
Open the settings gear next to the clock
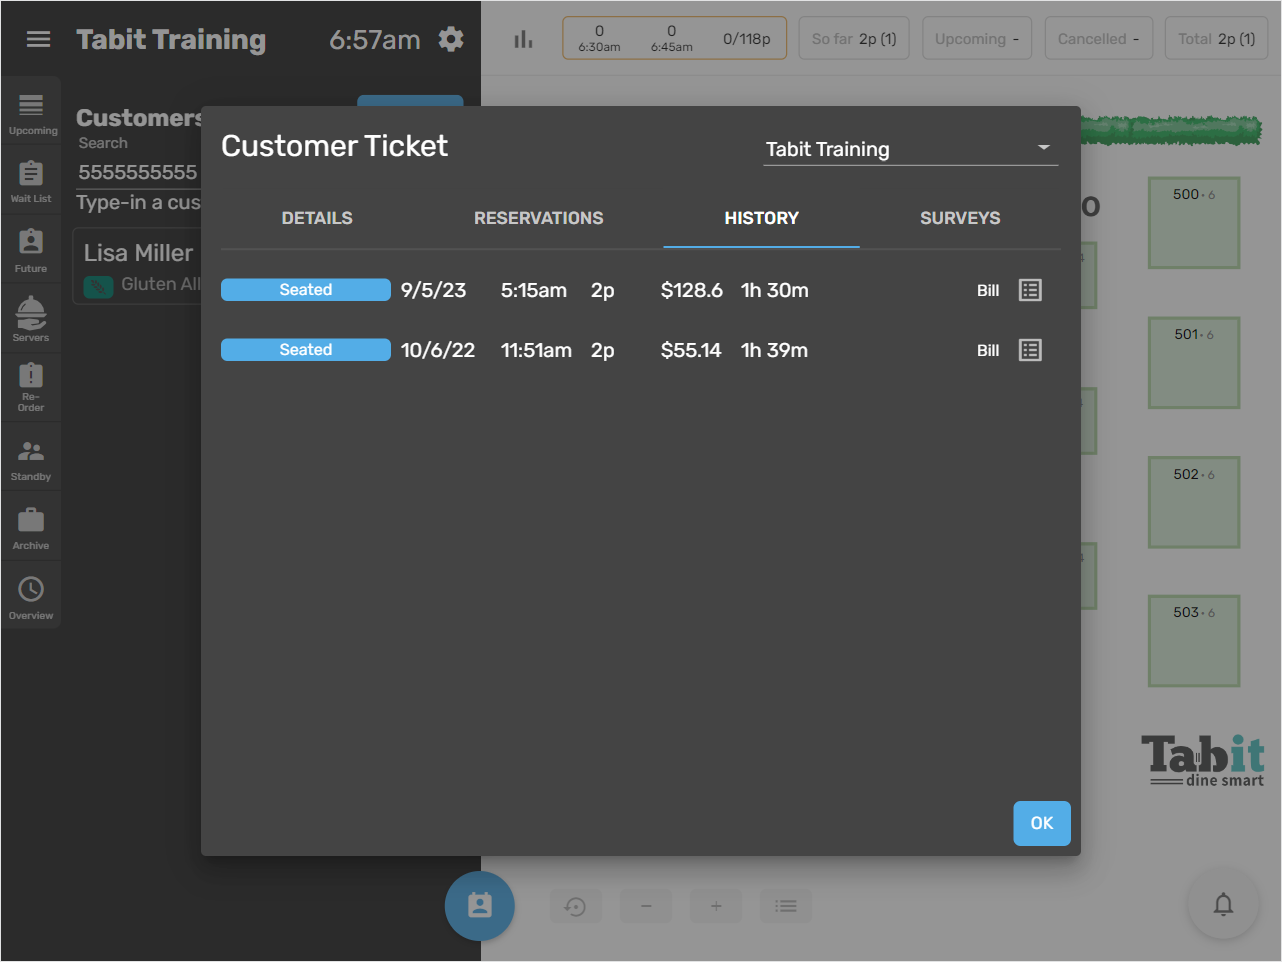point(450,38)
